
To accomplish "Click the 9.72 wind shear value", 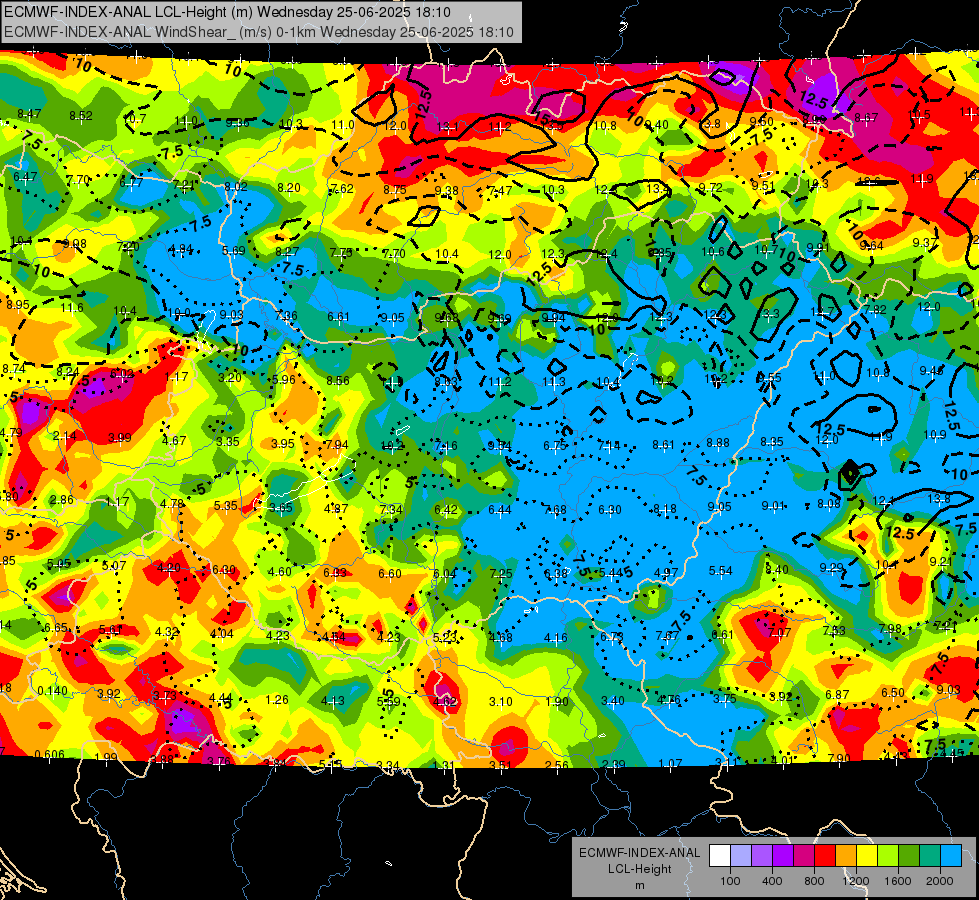I will tap(711, 187).
